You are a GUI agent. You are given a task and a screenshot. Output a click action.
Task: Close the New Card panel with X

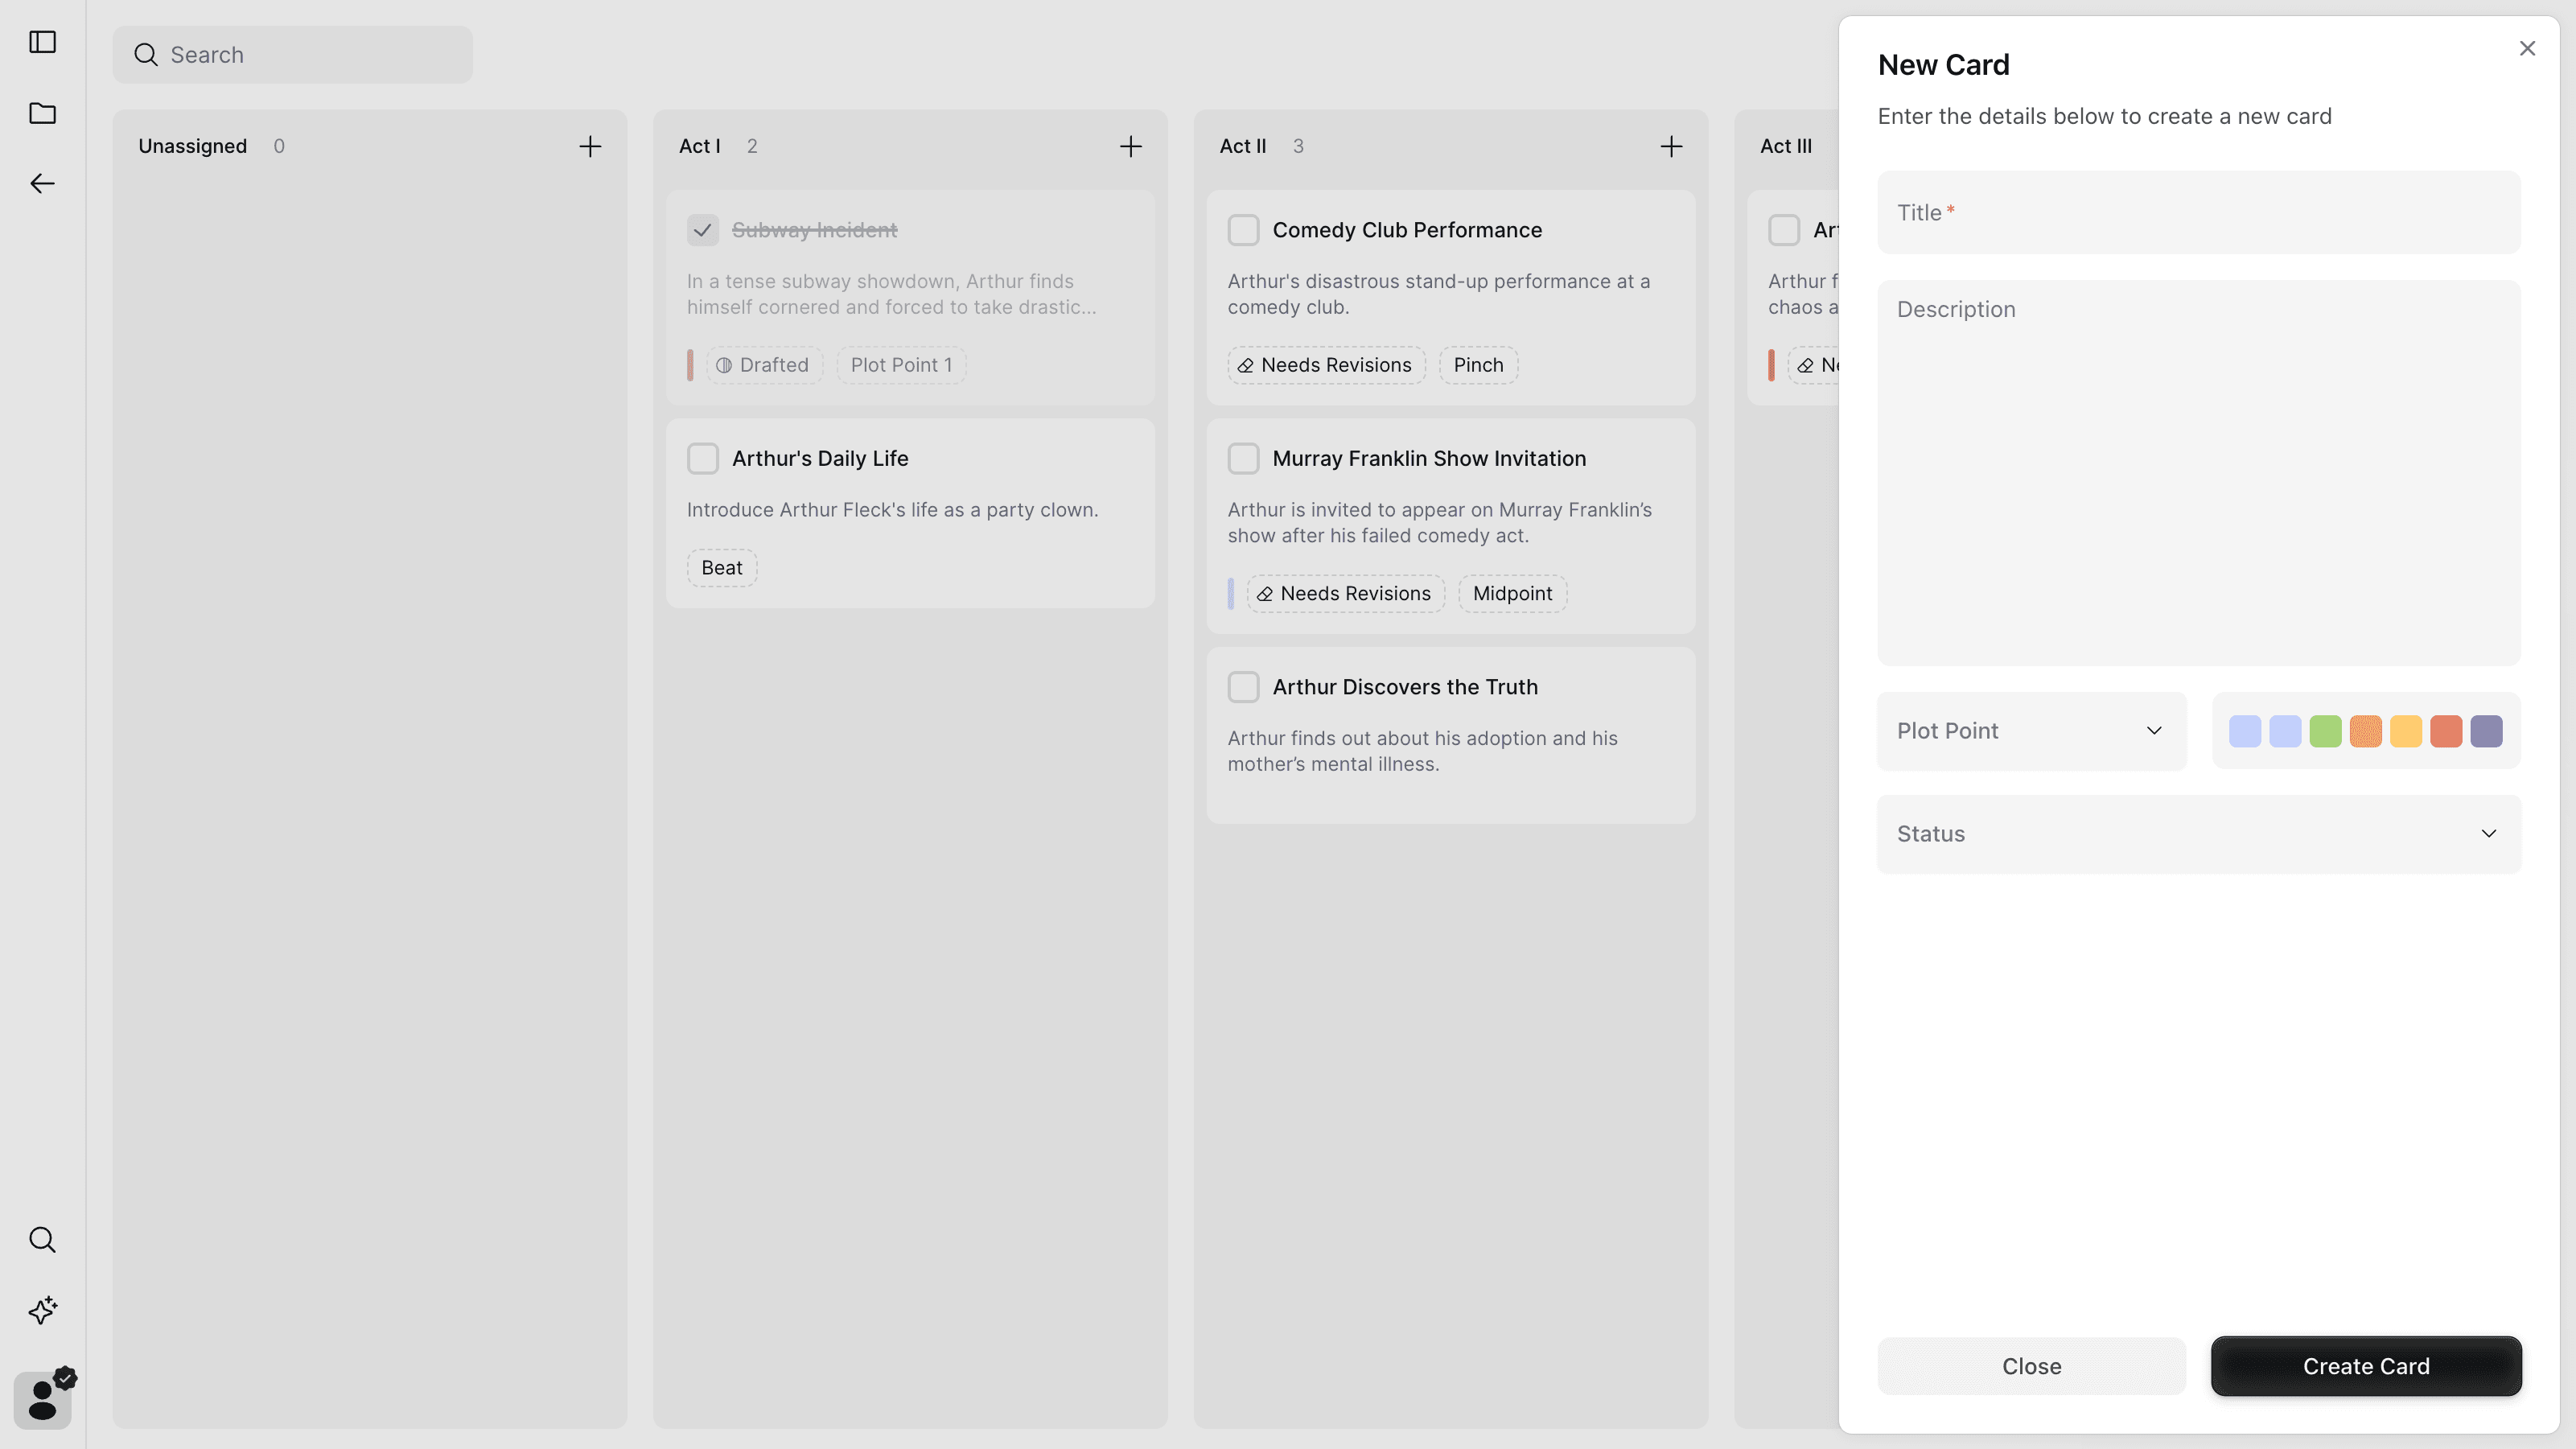[2528, 48]
